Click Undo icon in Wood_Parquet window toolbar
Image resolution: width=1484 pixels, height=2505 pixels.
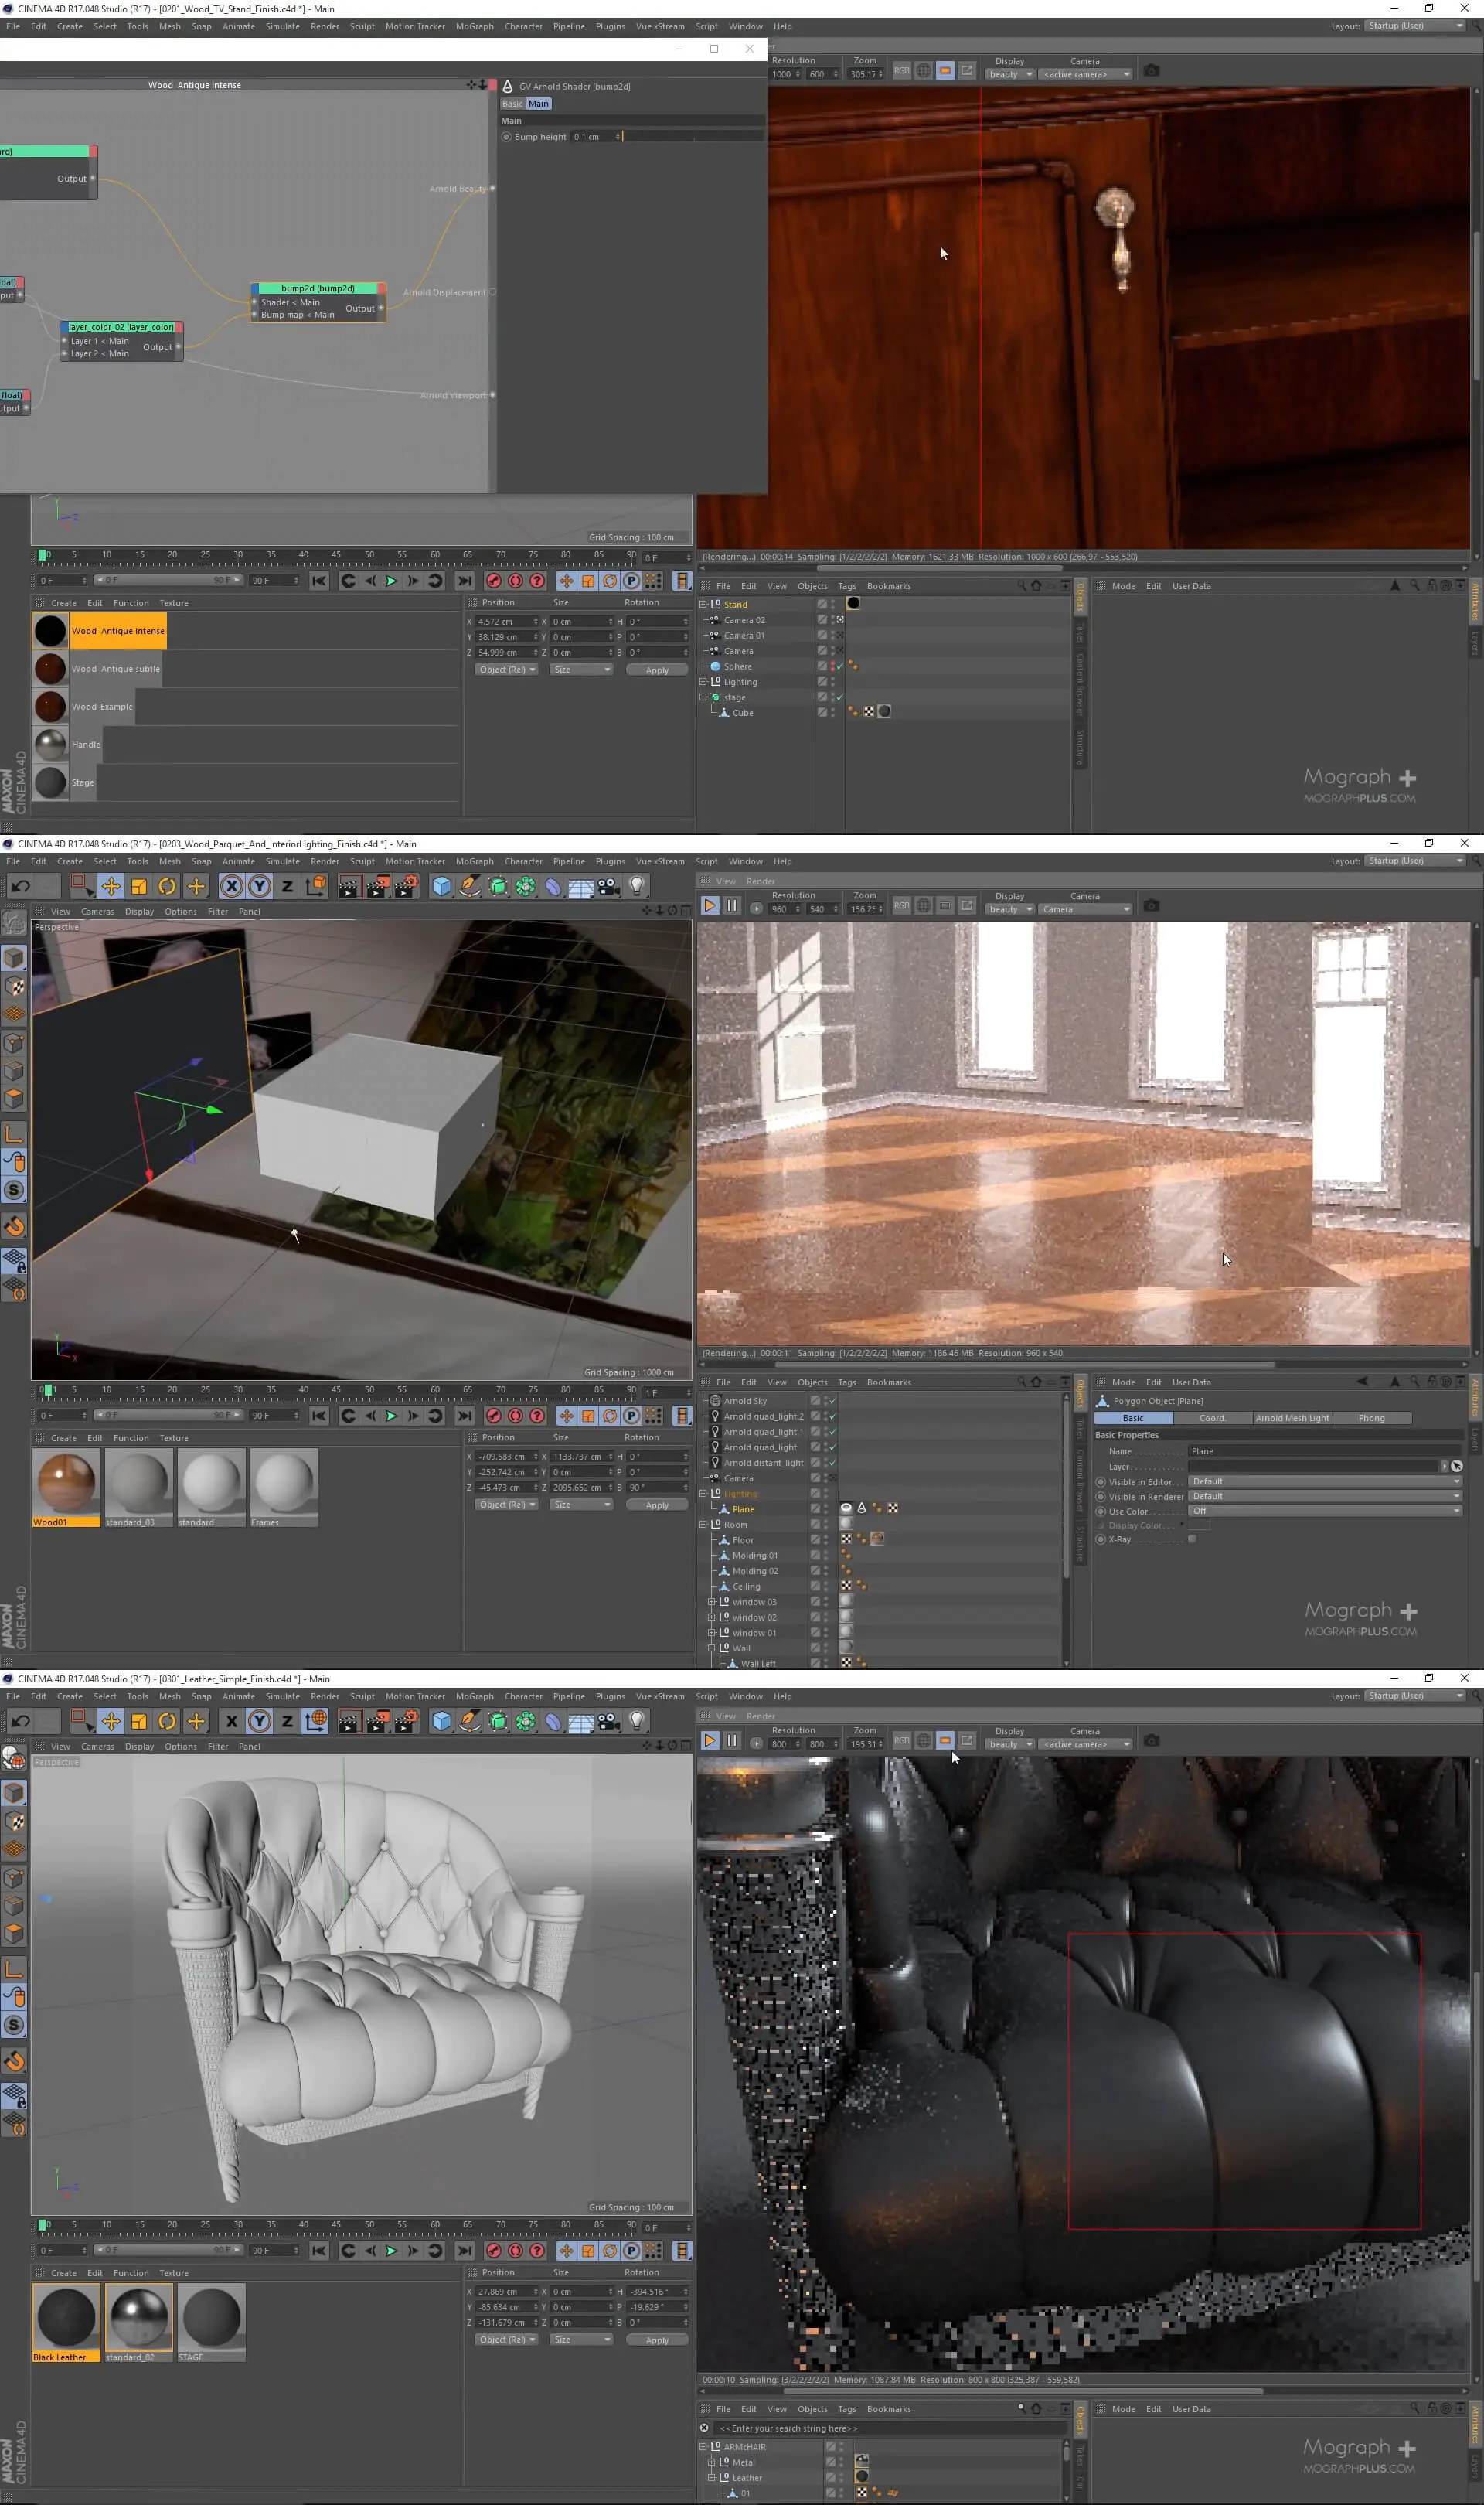(21, 886)
